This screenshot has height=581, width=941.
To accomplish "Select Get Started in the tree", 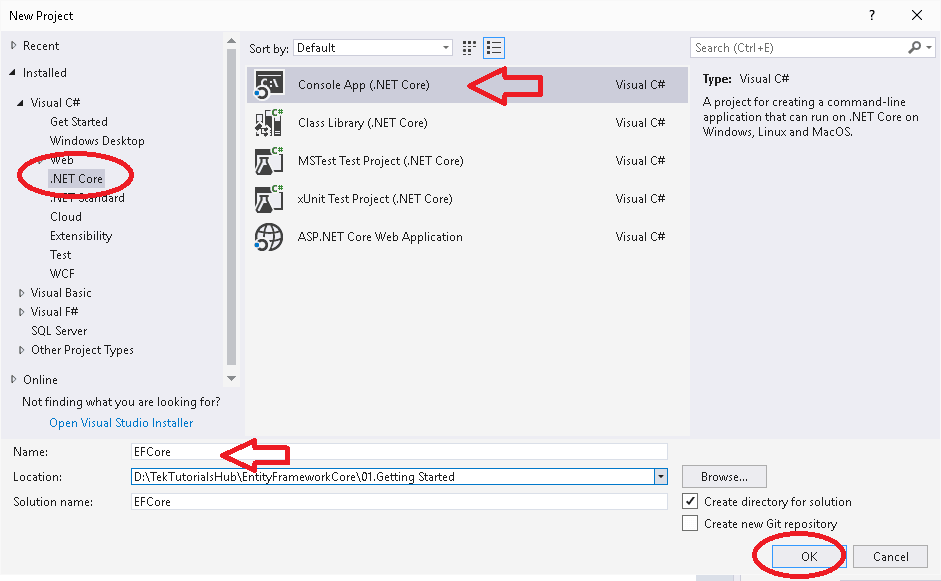I will point(79,122).
